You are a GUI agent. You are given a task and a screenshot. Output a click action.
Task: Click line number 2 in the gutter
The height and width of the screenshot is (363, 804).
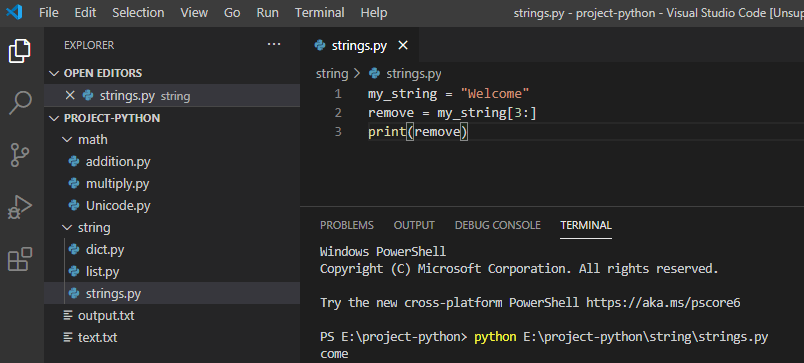337,113
